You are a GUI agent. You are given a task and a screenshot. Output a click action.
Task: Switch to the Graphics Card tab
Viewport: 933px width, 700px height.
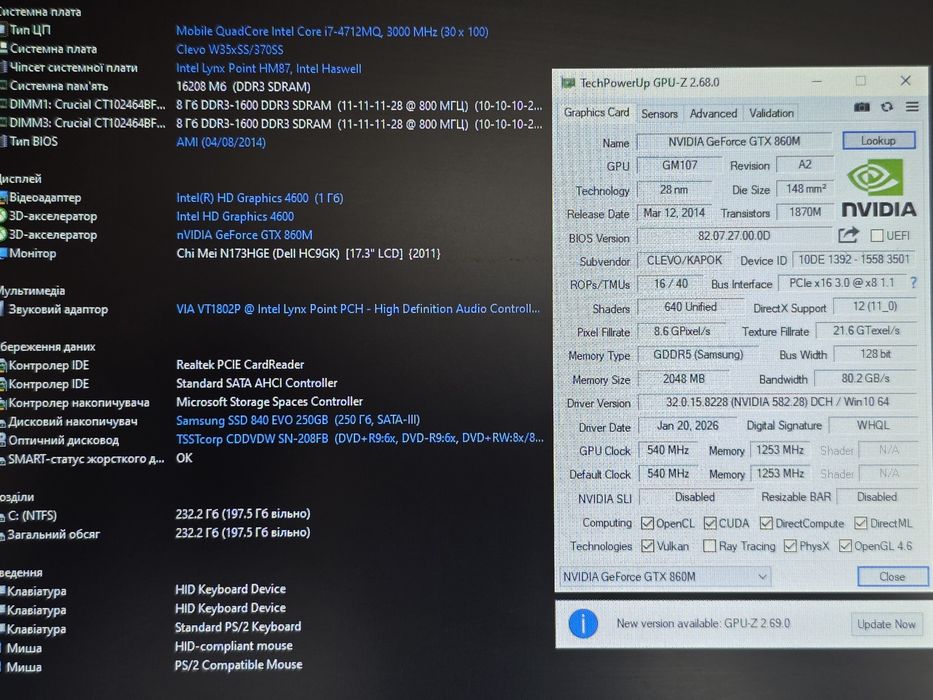tap(596, 112)
